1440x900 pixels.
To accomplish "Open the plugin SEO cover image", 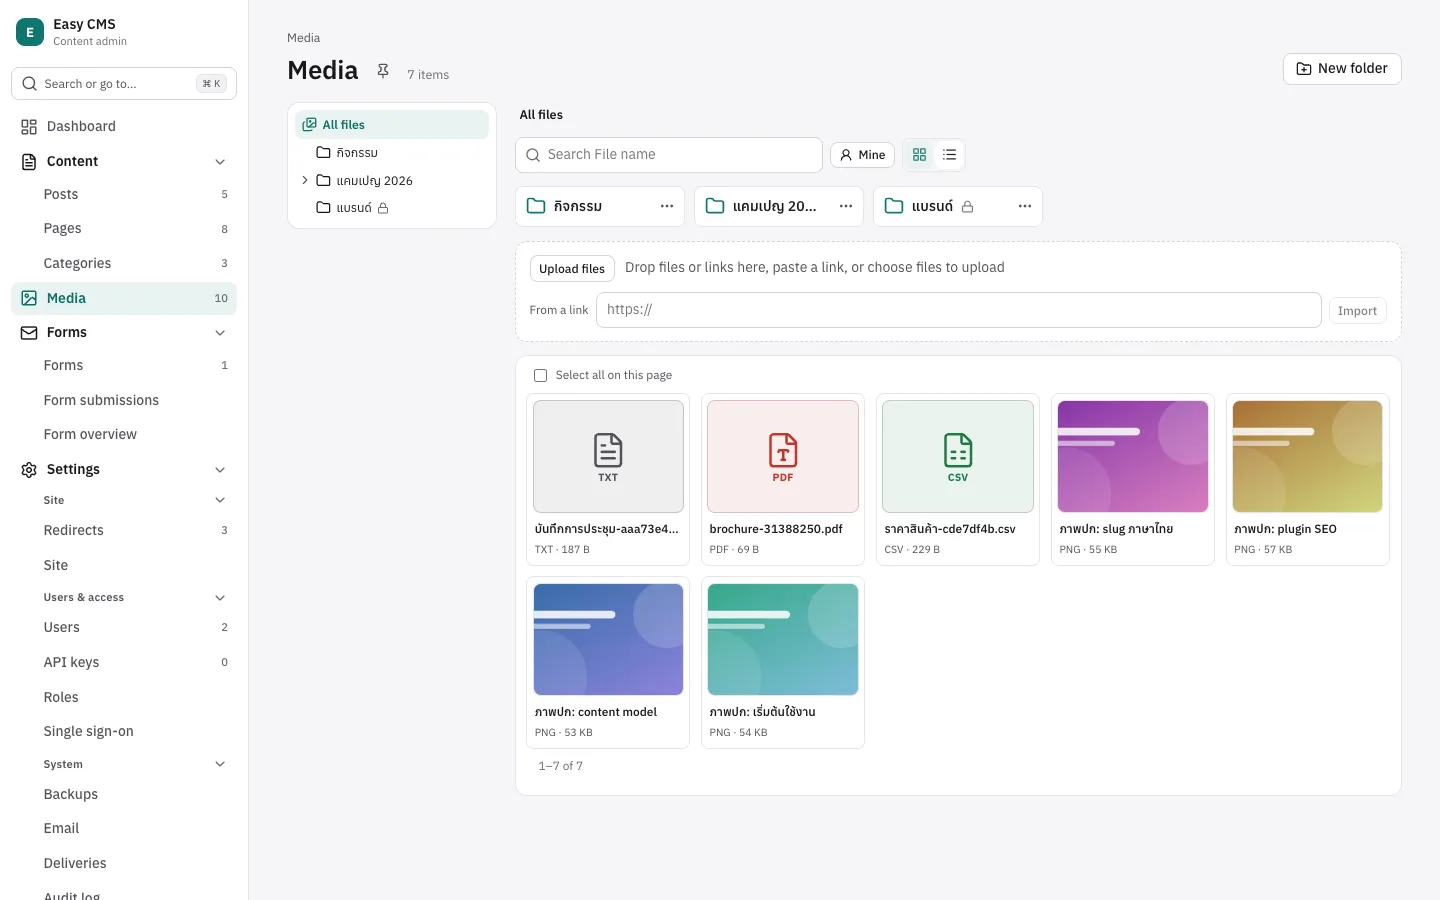I will (1308, 457).
